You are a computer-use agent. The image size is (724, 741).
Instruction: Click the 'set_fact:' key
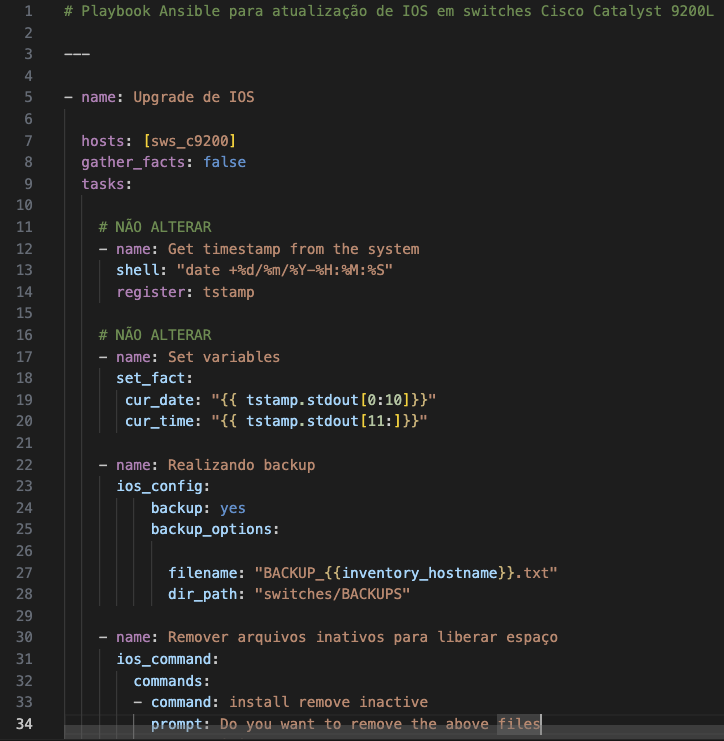[155, 378]
